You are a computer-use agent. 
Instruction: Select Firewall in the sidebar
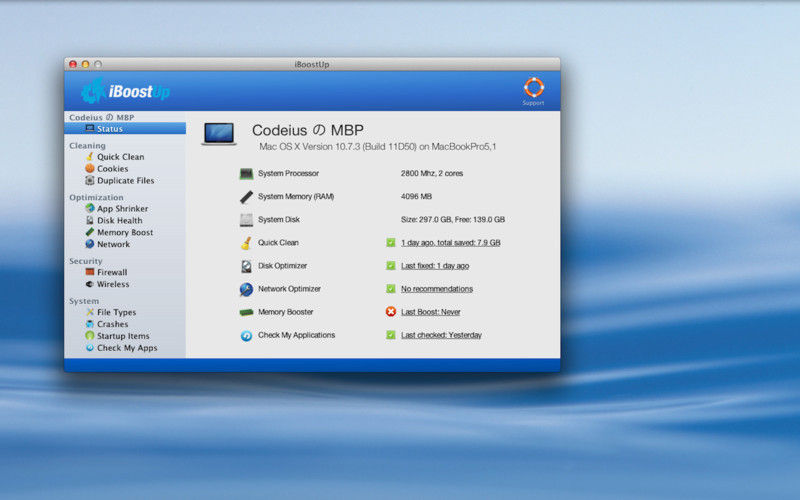click(x=112, y=272)
